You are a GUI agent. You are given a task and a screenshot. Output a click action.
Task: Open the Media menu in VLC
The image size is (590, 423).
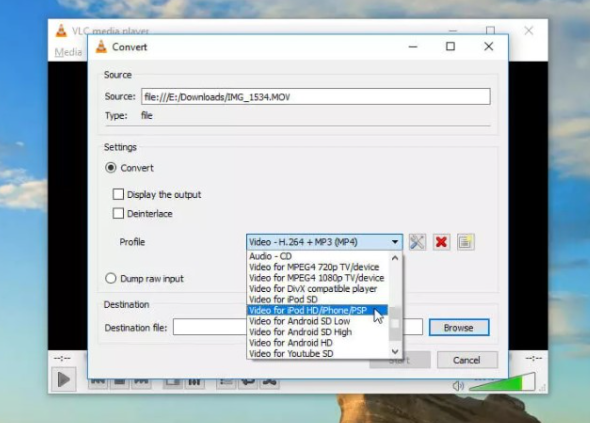(x=68, y=52)
